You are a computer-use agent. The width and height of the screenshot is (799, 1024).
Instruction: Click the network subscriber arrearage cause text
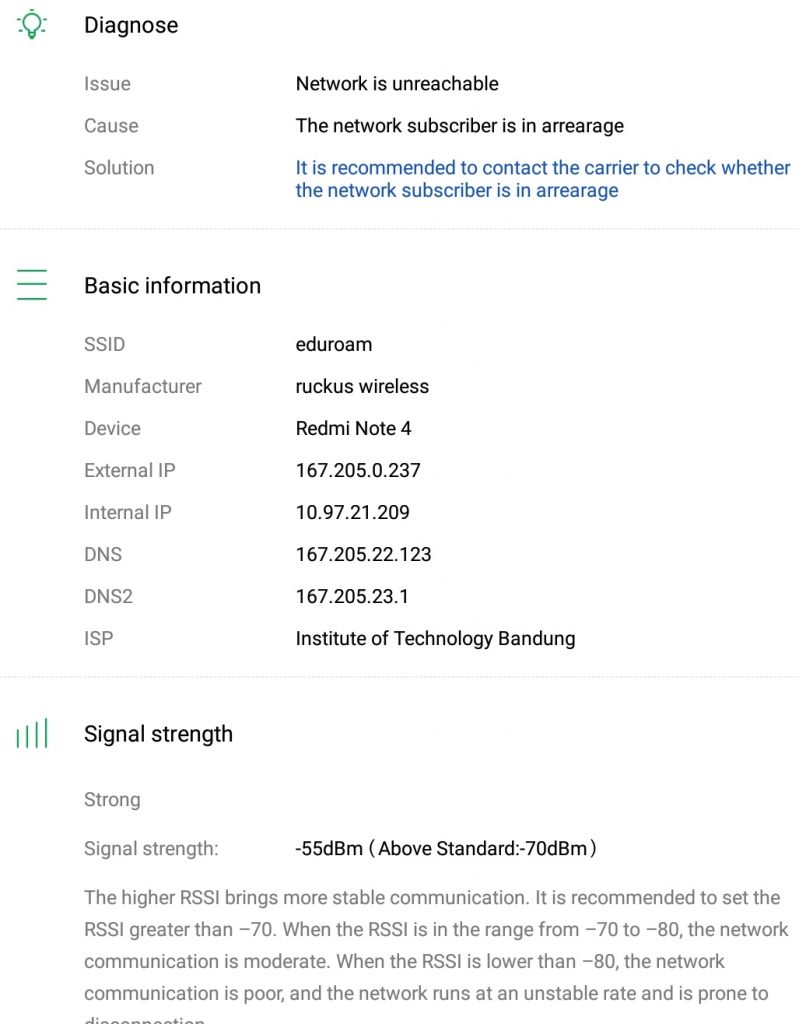point(459,126)
